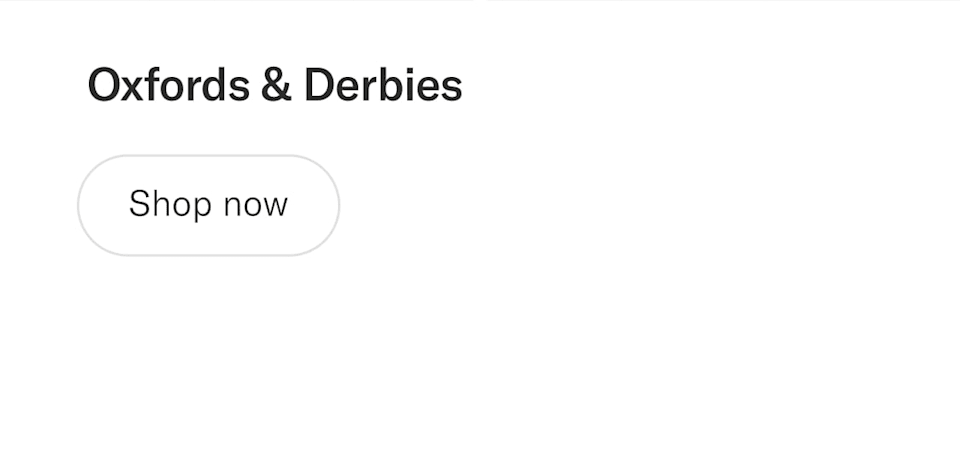Image resolution: width=960 pixels, height=462 pixels.
Task: Select the rounded Shop now pill button
Action: coord(208,205)
